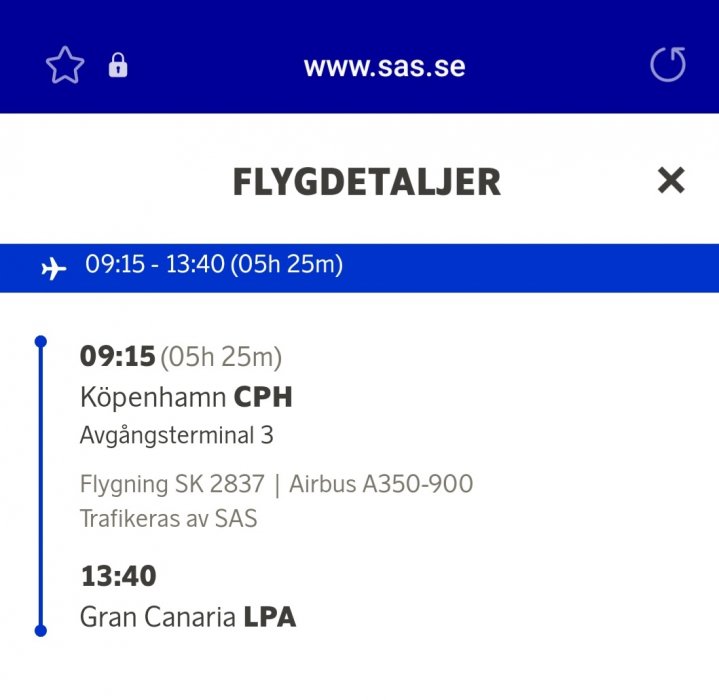Click Avgångsterminal 3 text
719x700 pixels.
[x=176, y=436]
